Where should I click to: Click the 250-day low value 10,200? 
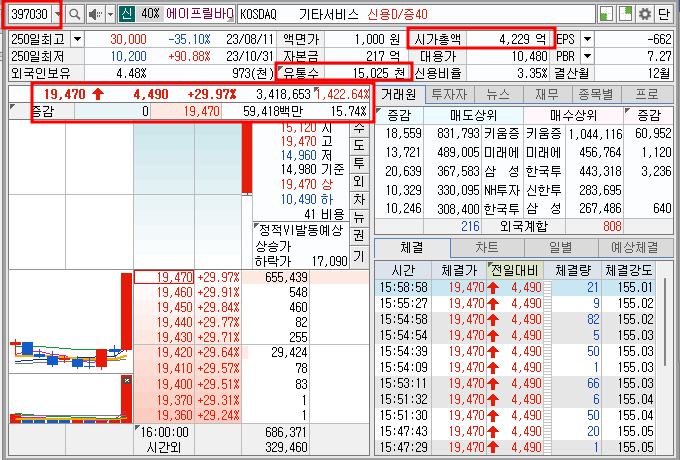click(x=128, y=56)
